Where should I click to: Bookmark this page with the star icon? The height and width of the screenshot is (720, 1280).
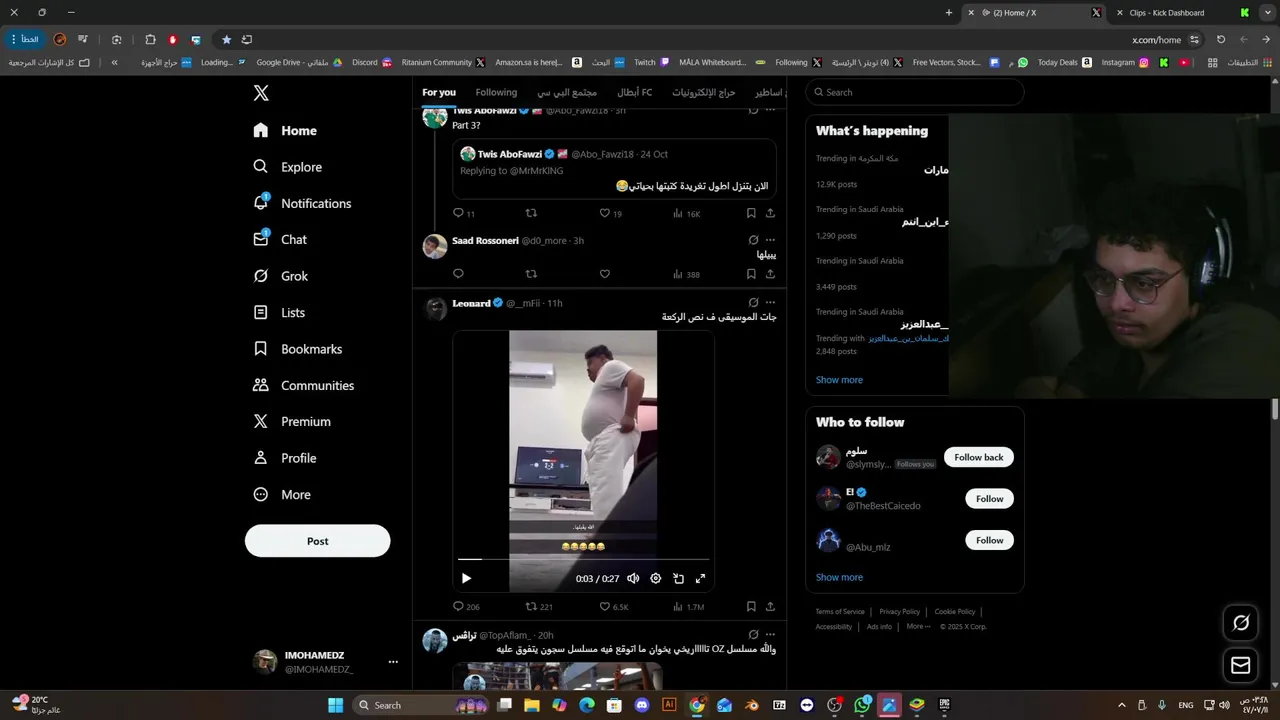click(x=227, y=40)
